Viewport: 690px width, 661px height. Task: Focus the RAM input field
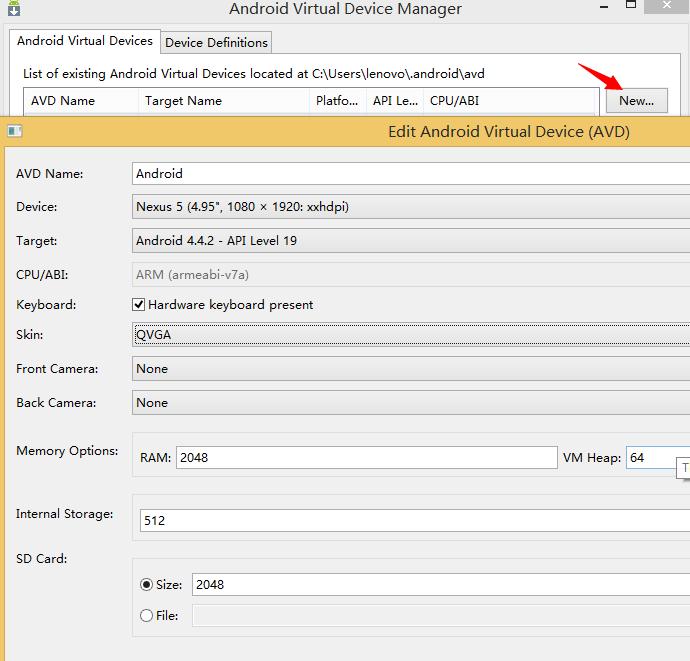tap(365, 458)
